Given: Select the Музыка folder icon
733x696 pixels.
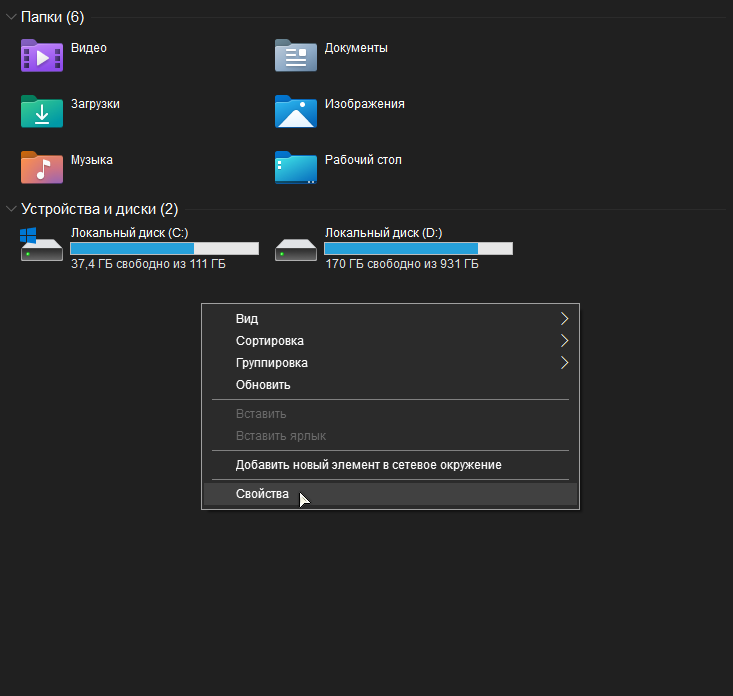Looking at the screenshot, I should [42, 168].
